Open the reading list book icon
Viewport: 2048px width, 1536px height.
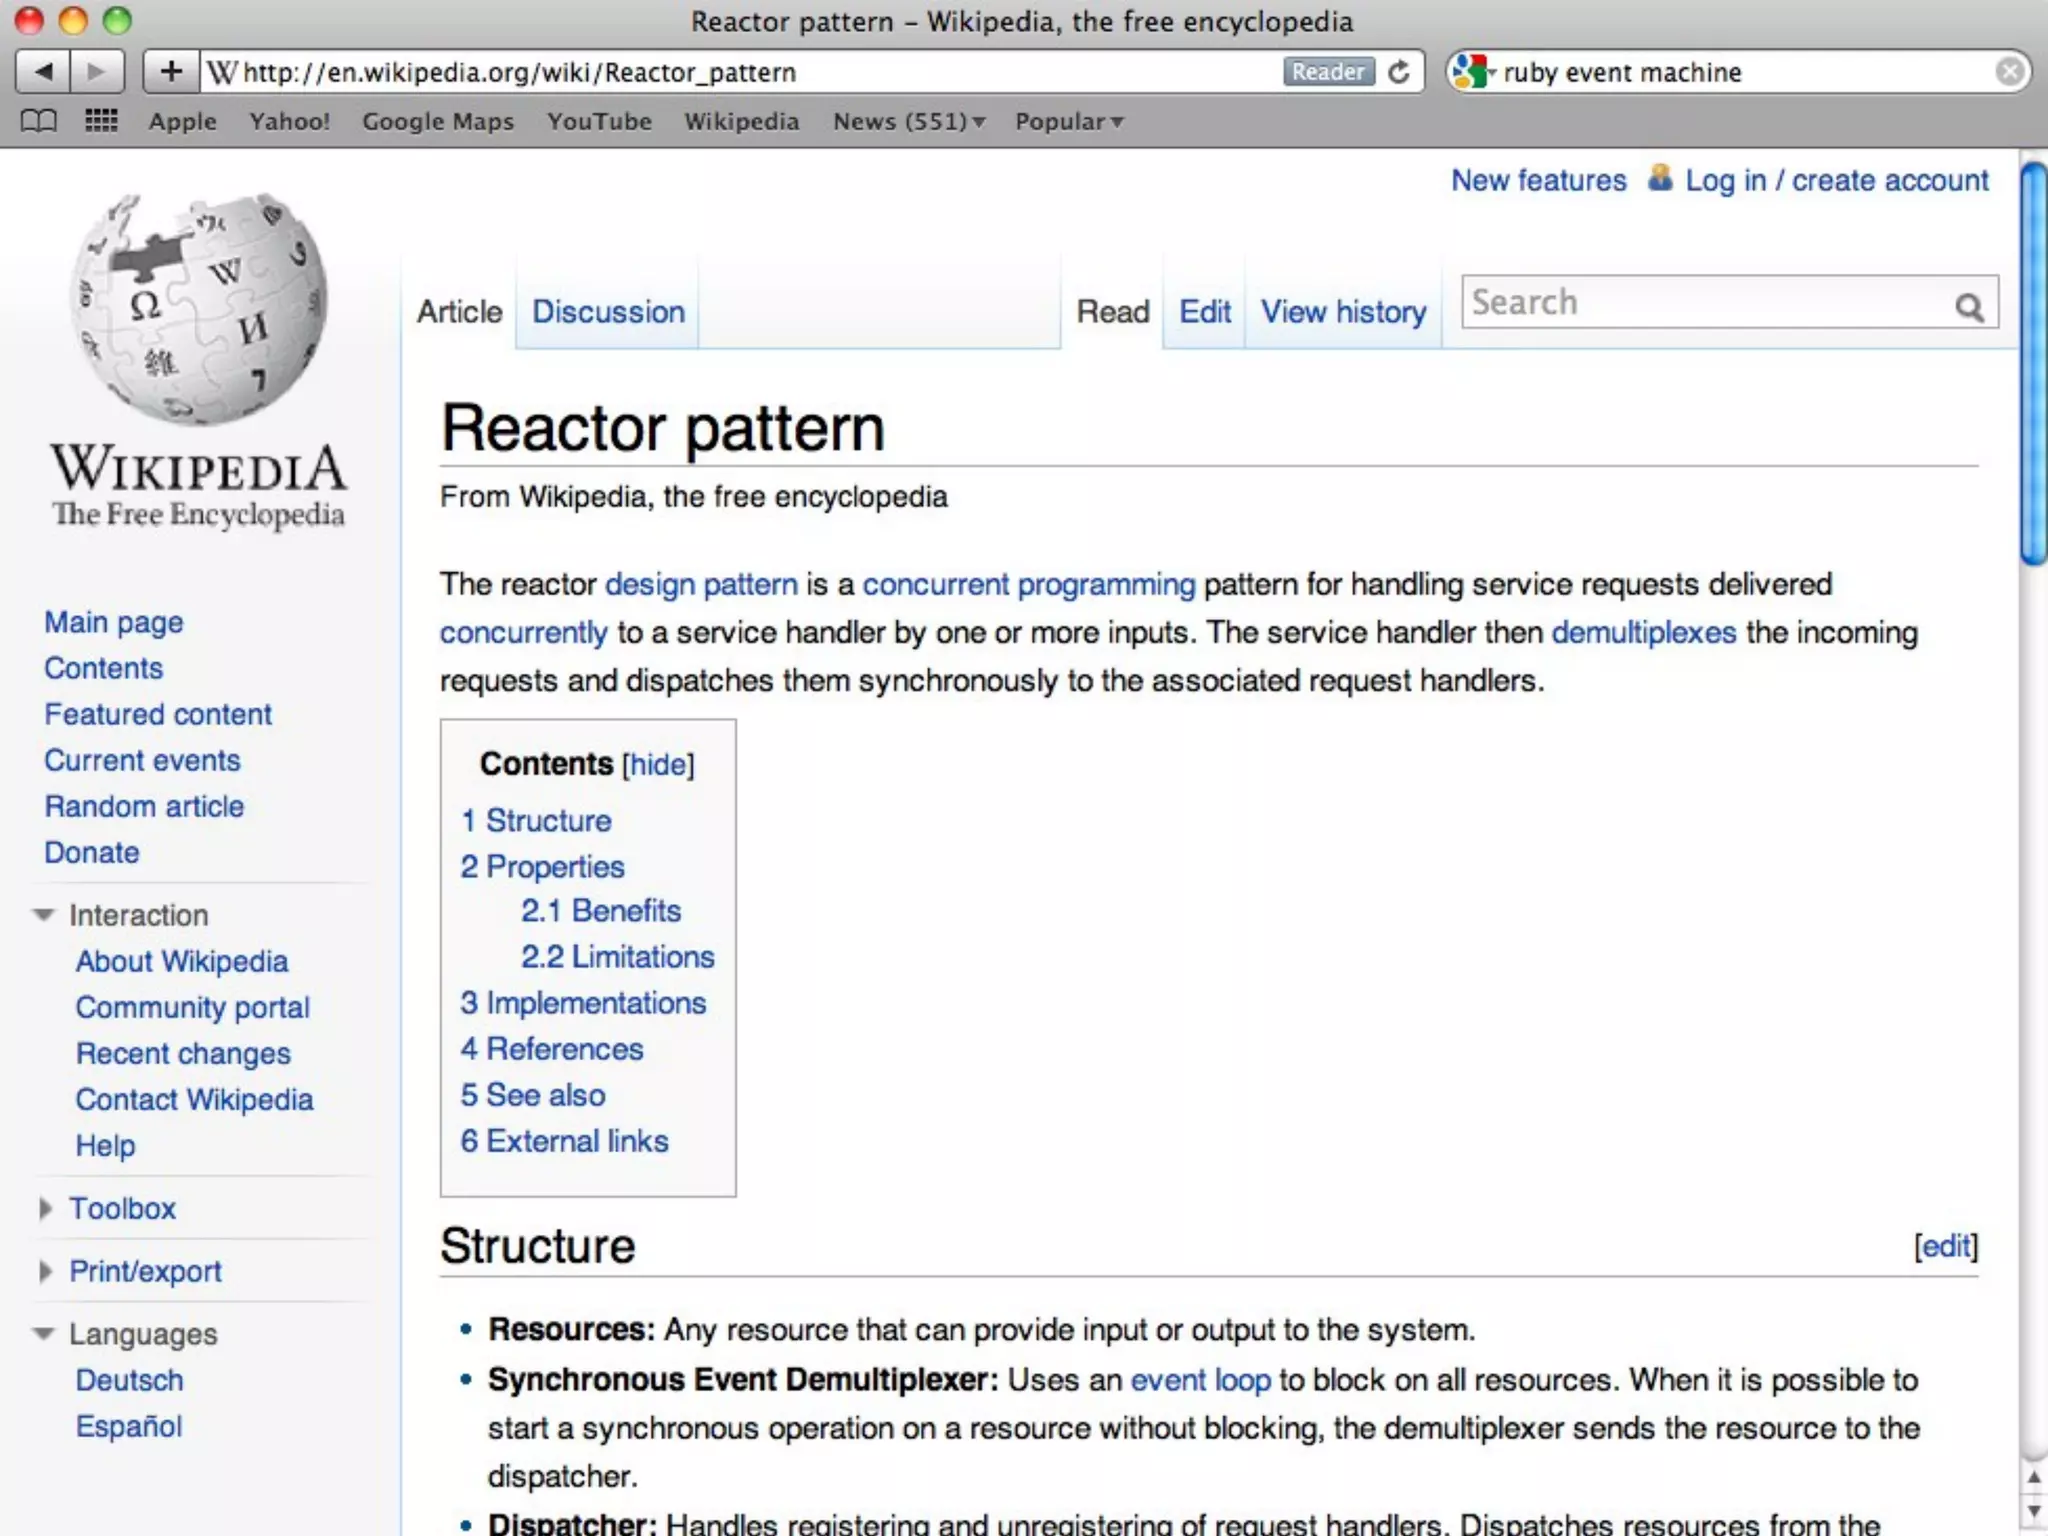point(39,122)
